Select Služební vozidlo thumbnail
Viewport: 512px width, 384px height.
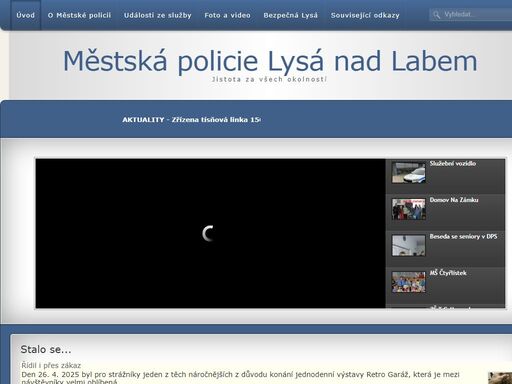(x=409, y=173)
